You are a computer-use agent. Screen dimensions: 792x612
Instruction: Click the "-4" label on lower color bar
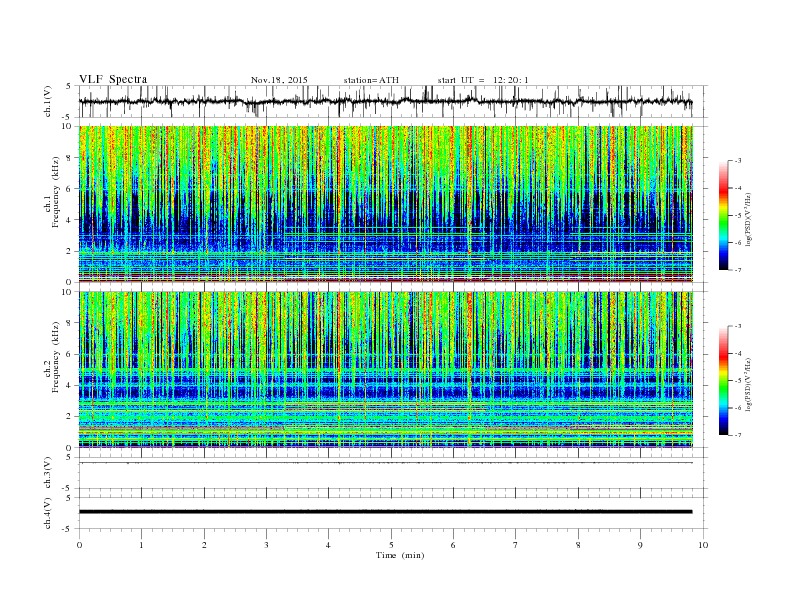pyautogui.click(x=738, y=353)
